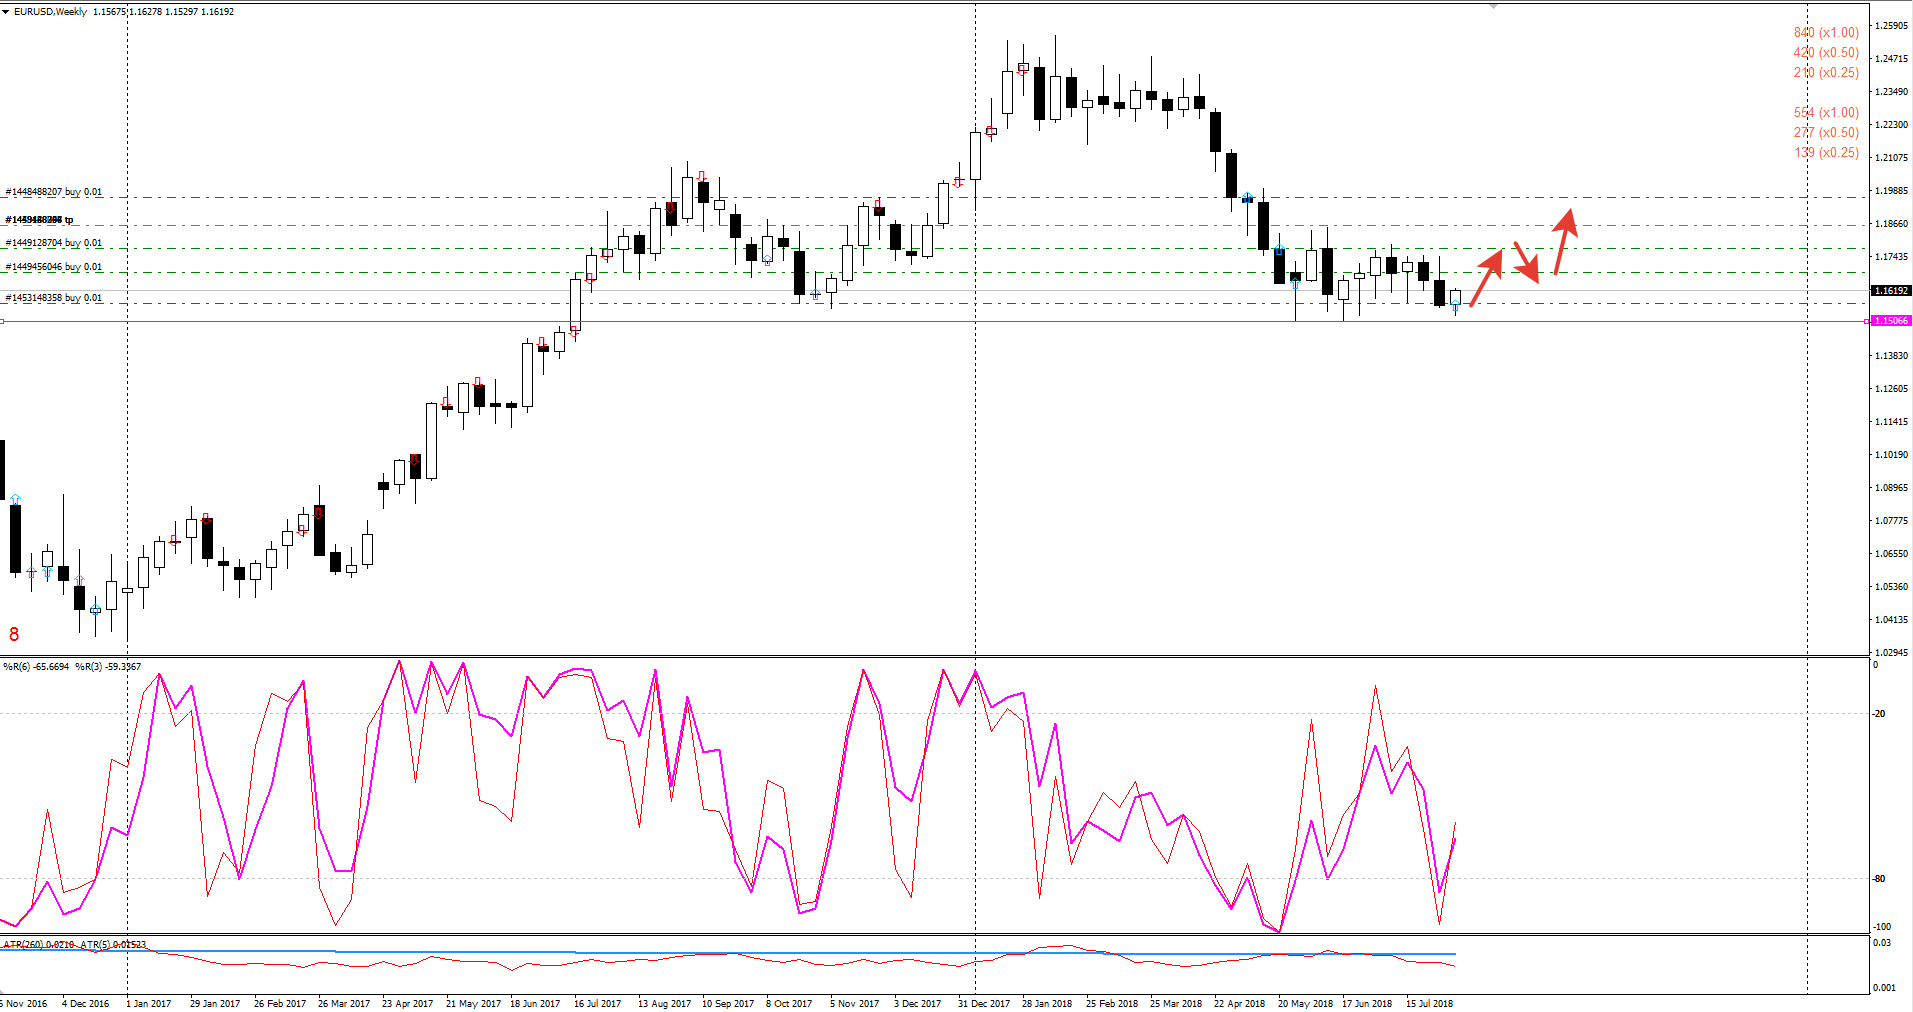Click the current price tag 1.16192
Image resolution: width=1913 pixels, height=1012 pixels.
tap(1891, 290)
